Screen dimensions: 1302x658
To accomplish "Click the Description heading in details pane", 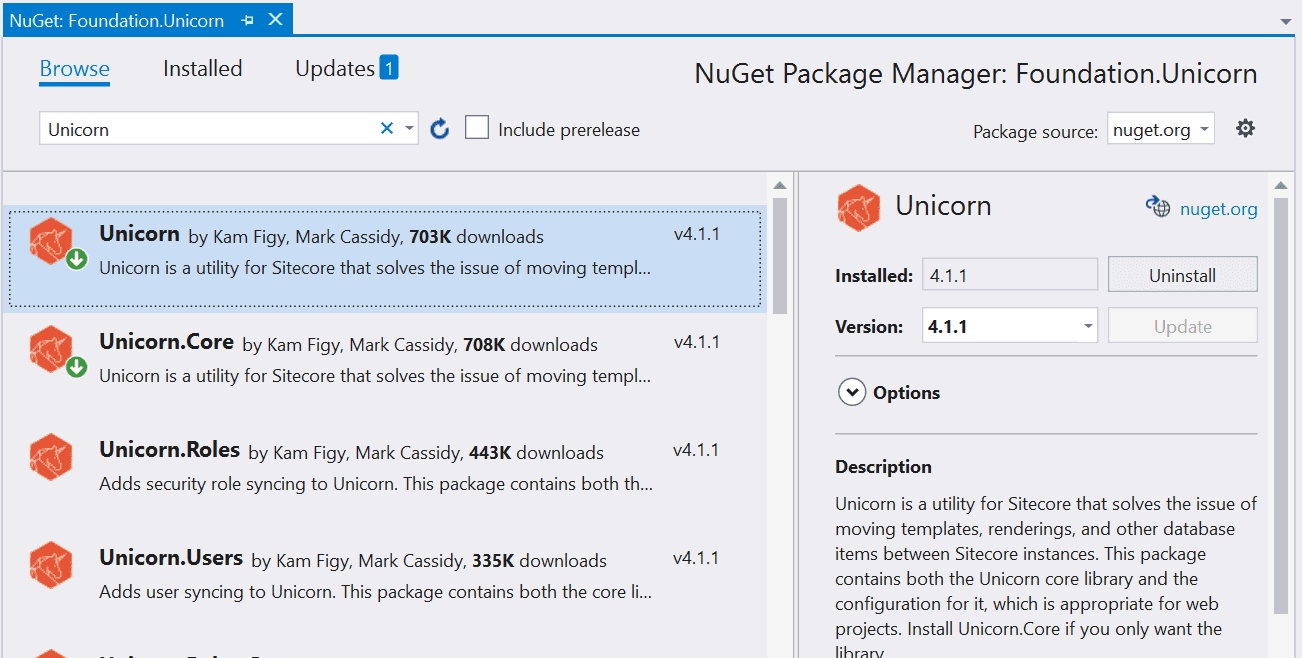I will [883, 467].
